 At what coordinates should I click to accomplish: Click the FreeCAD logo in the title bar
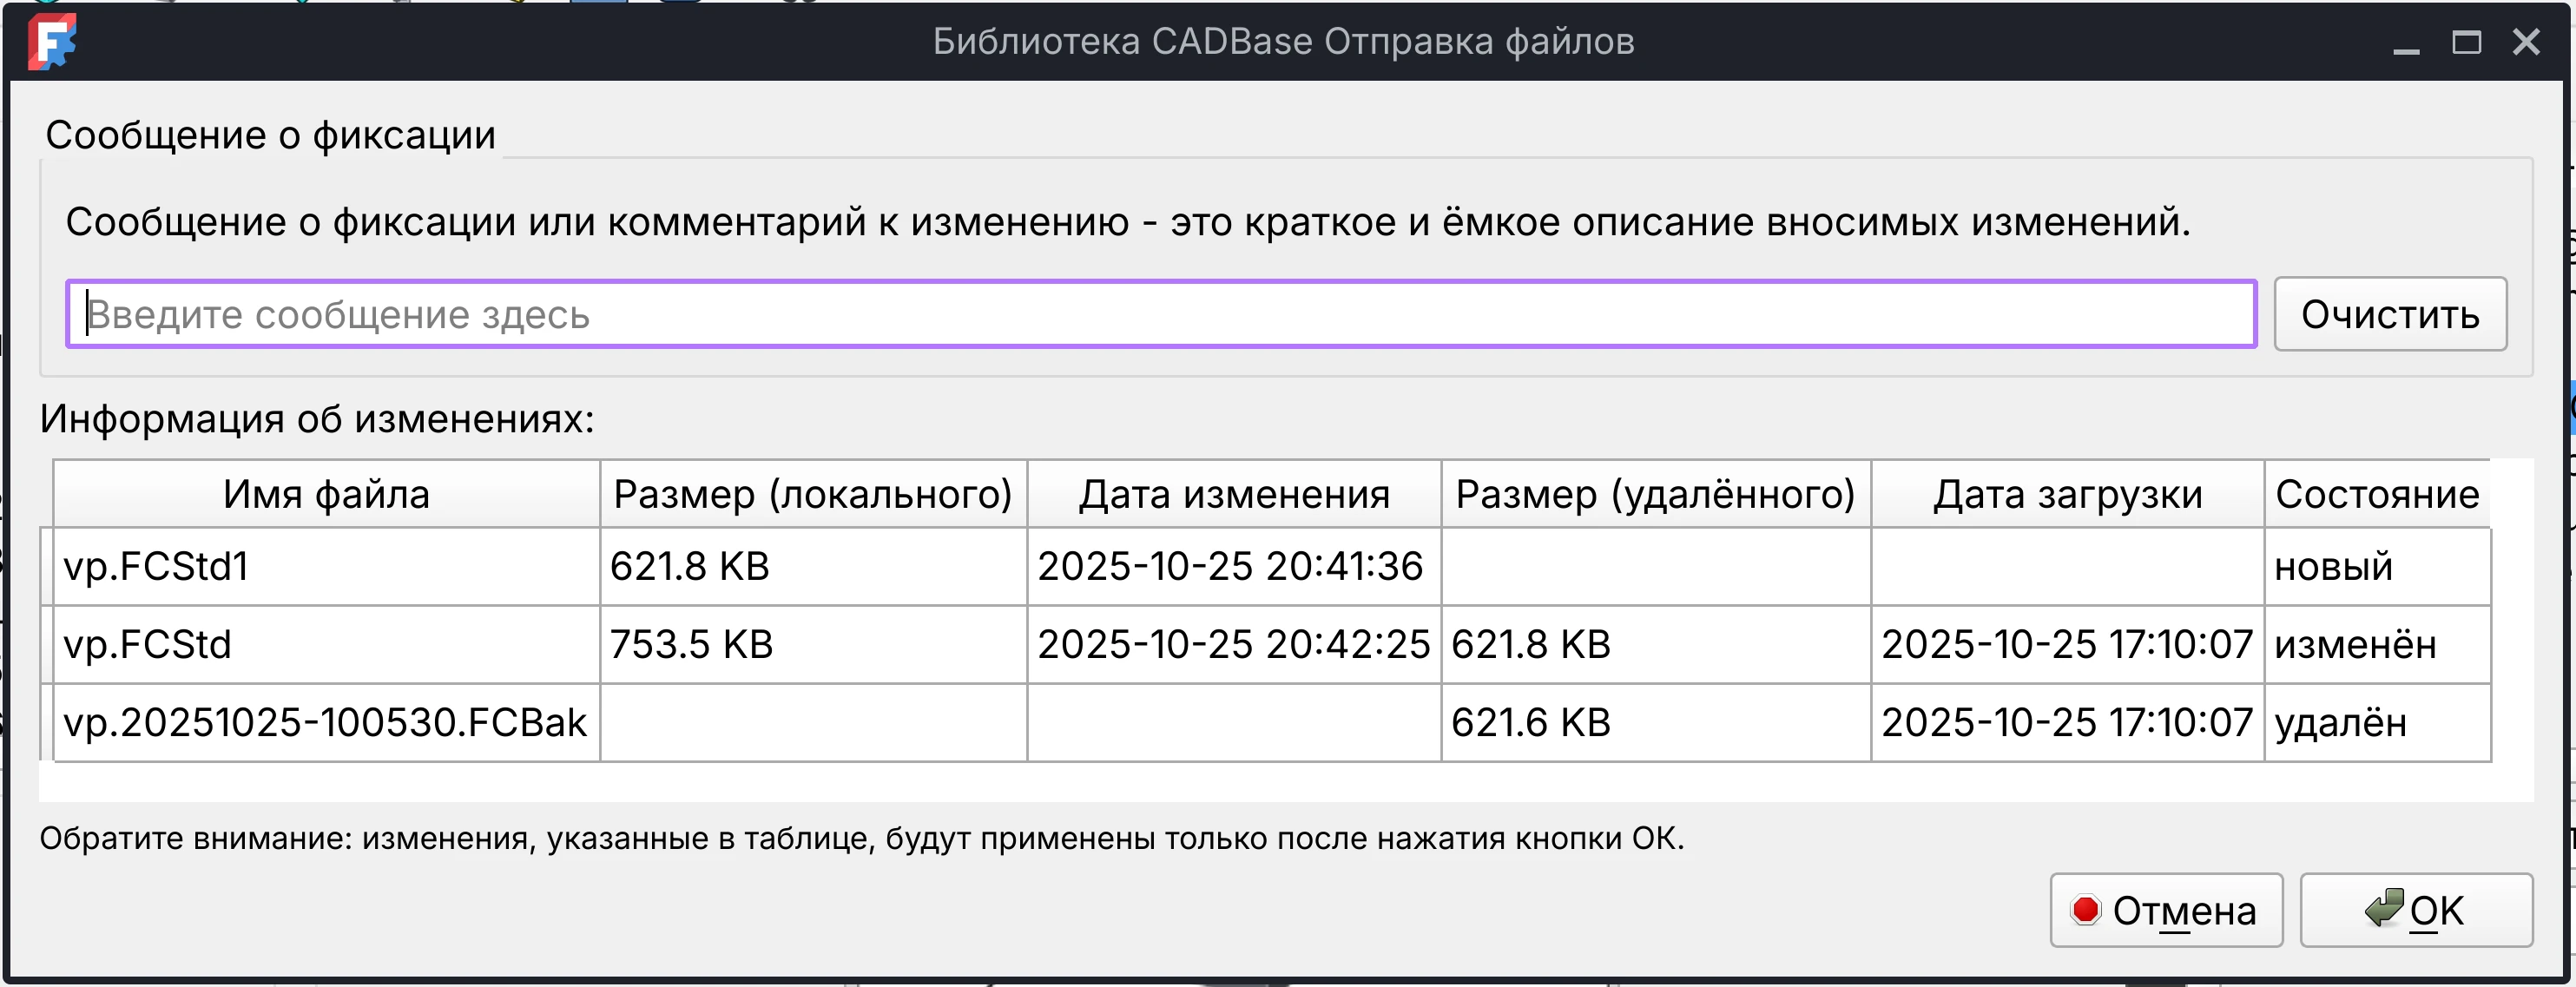click(x=52, y=41)
